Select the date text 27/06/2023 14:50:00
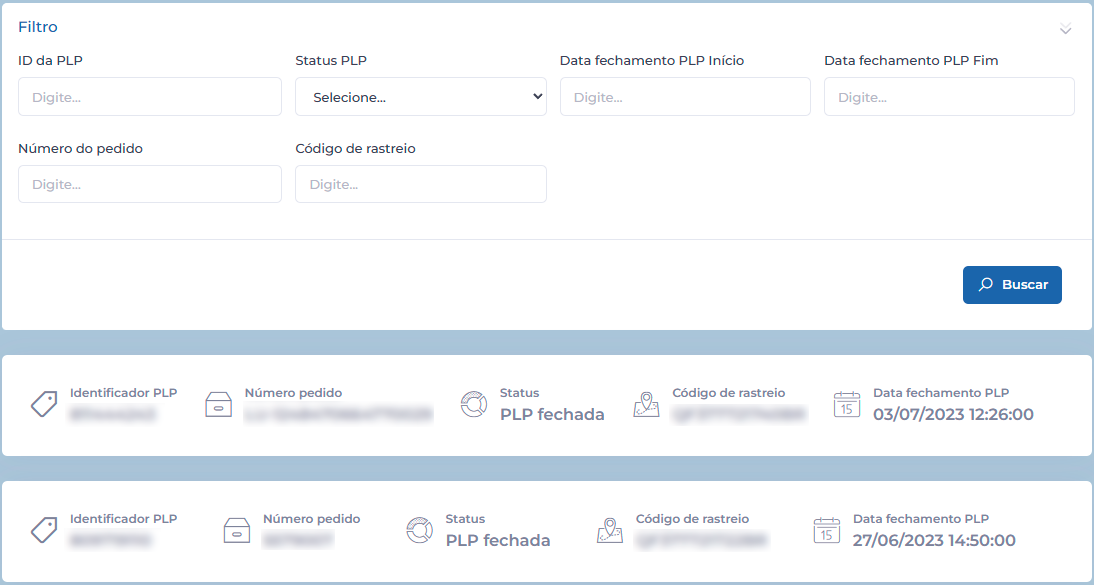 934,540
